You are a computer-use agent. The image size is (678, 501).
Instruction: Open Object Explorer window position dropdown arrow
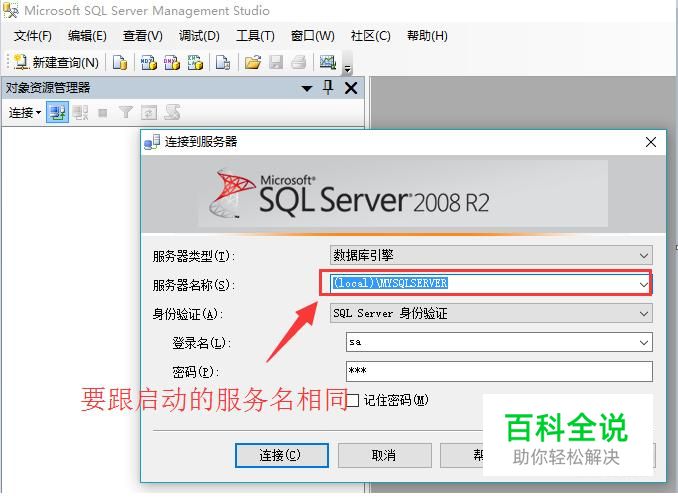coord(307,89)
